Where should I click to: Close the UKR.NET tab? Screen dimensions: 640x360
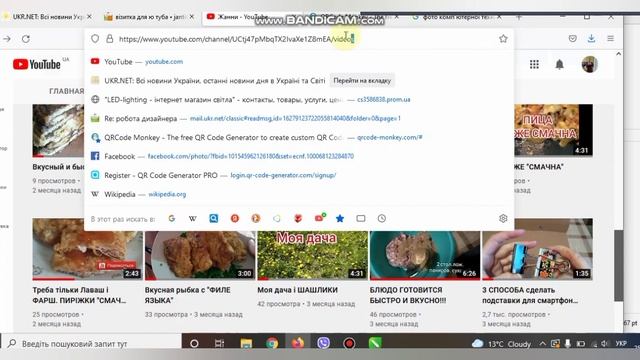(x=89, y=17)
